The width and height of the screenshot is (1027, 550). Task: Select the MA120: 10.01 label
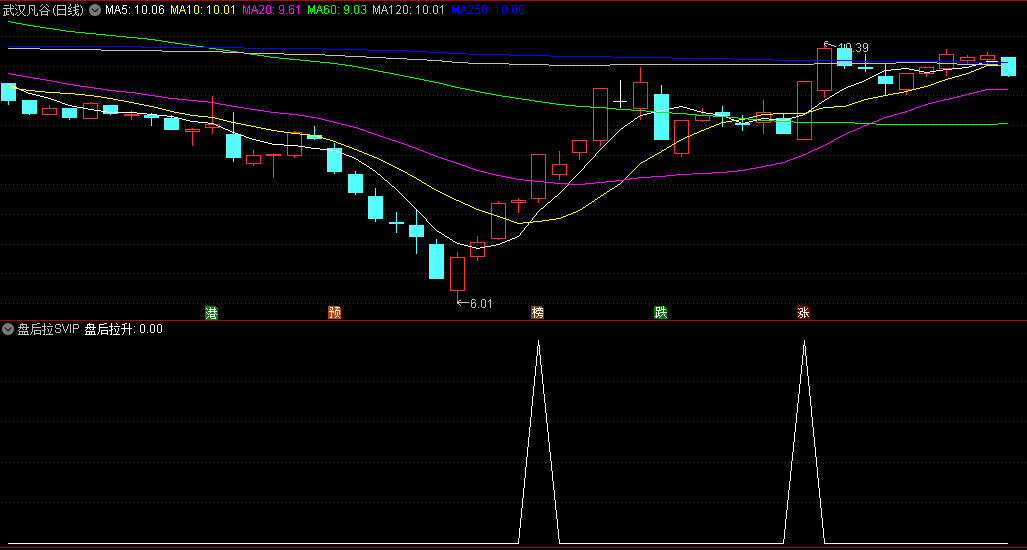pos(408,10)
